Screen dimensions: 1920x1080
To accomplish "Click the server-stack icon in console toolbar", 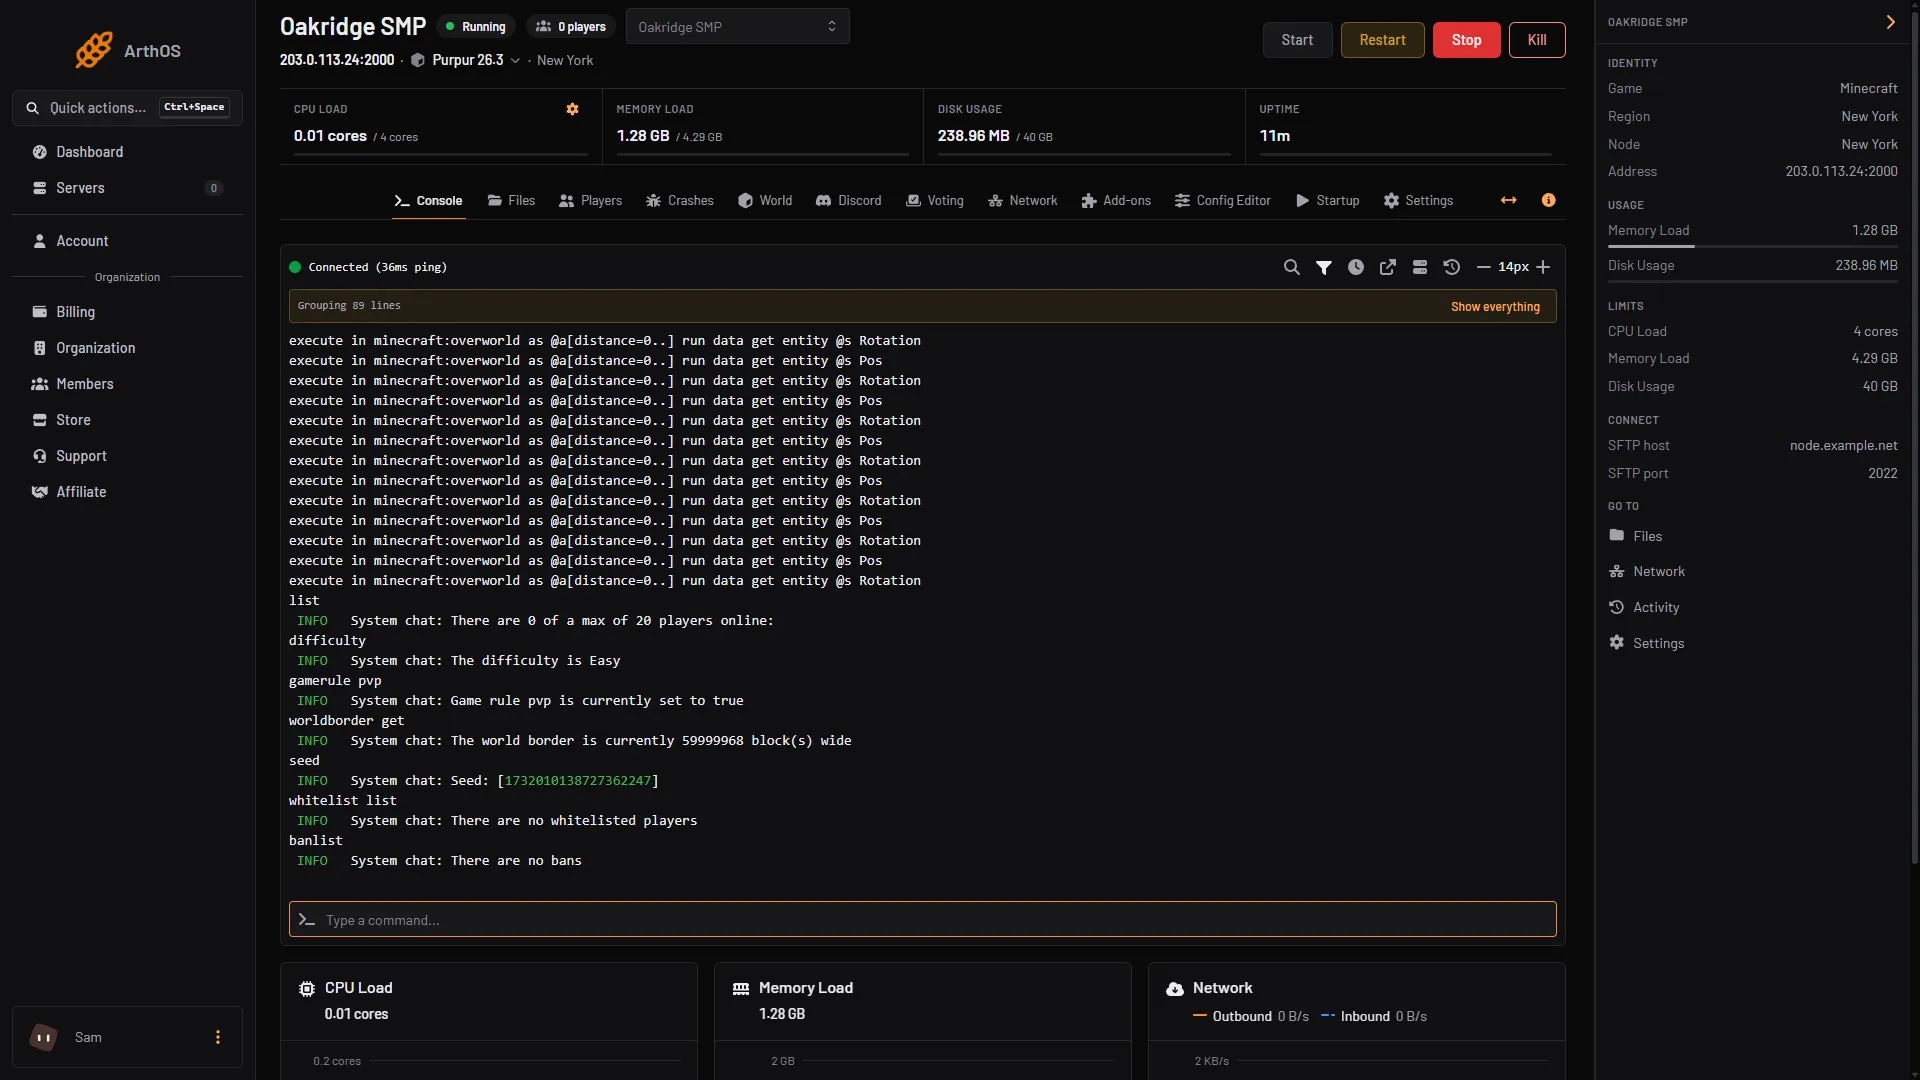I will 1420,267.
